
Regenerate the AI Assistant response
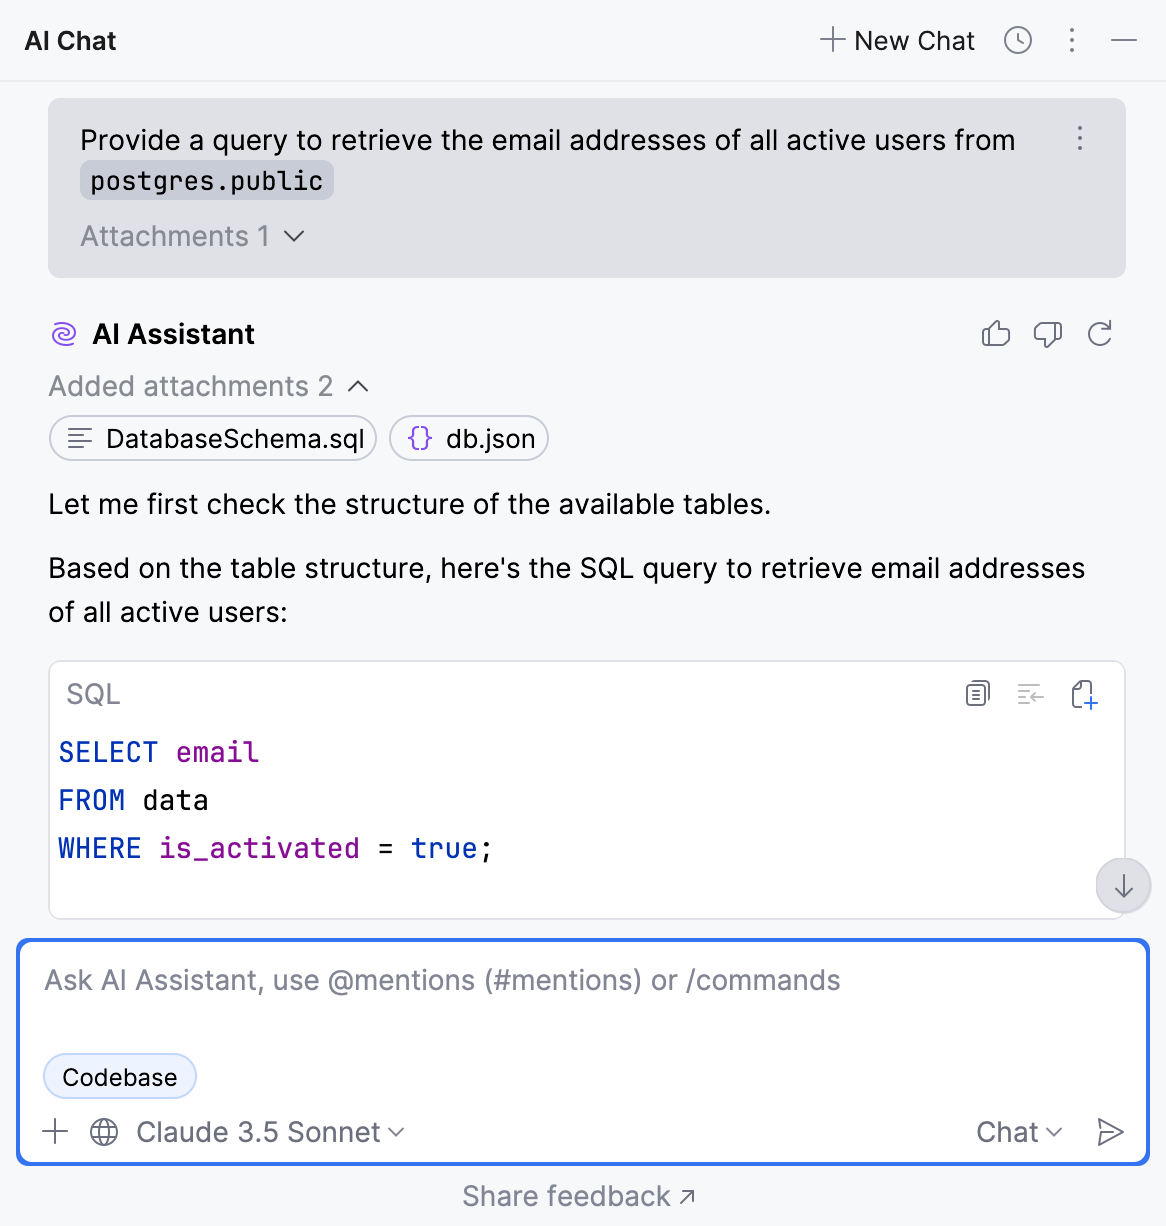pyautogui.click(x=1100, y=334)
